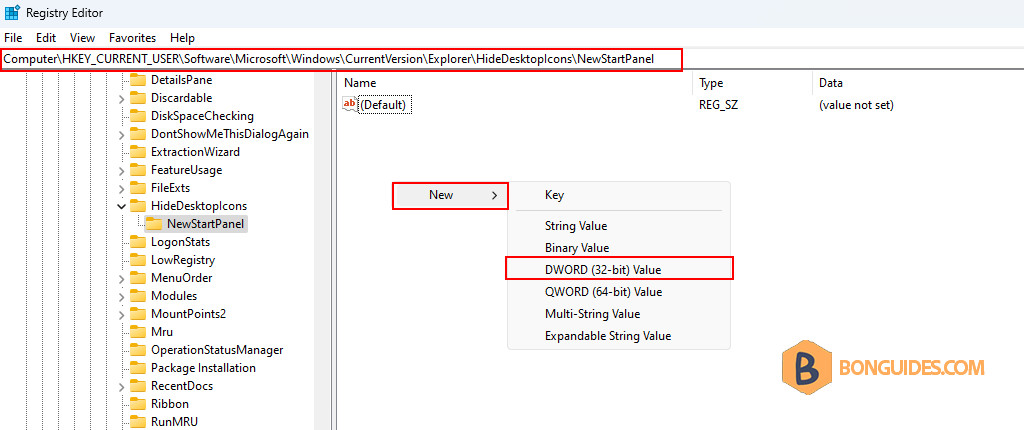Screen dimensions: 1024x430
Task: Select the NewStartPanel tree label
Action: [205, 223]
